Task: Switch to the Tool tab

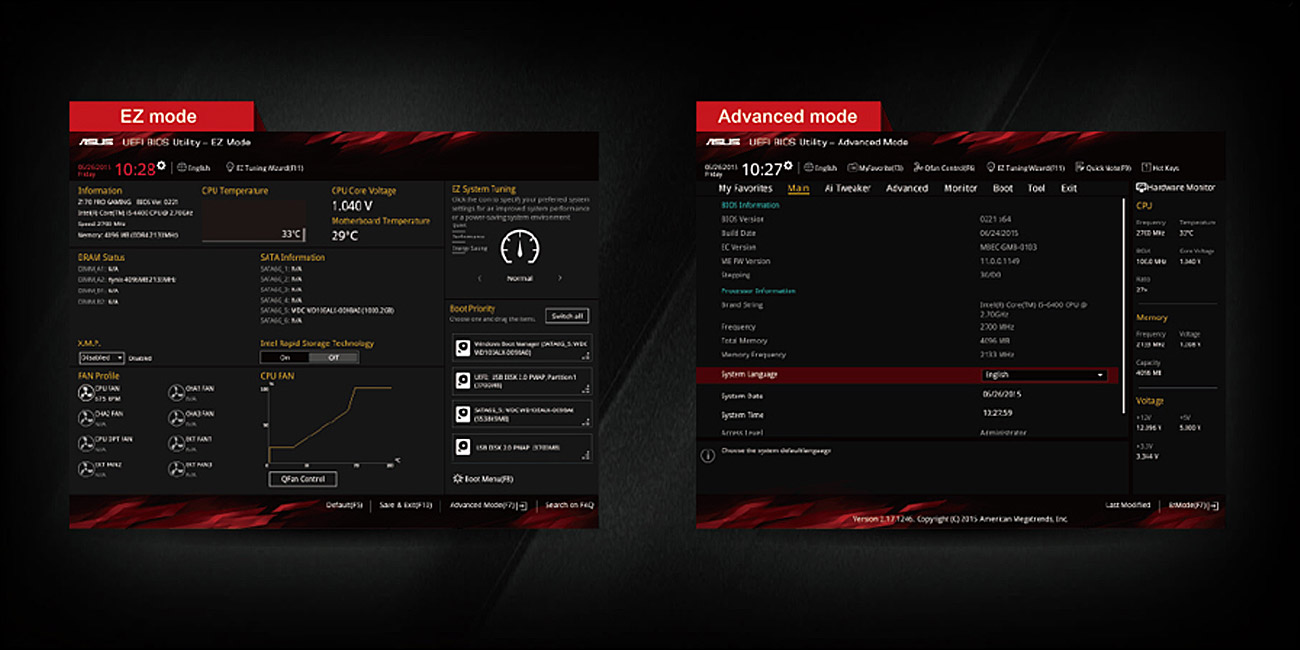Action: tap(1037, 188)
